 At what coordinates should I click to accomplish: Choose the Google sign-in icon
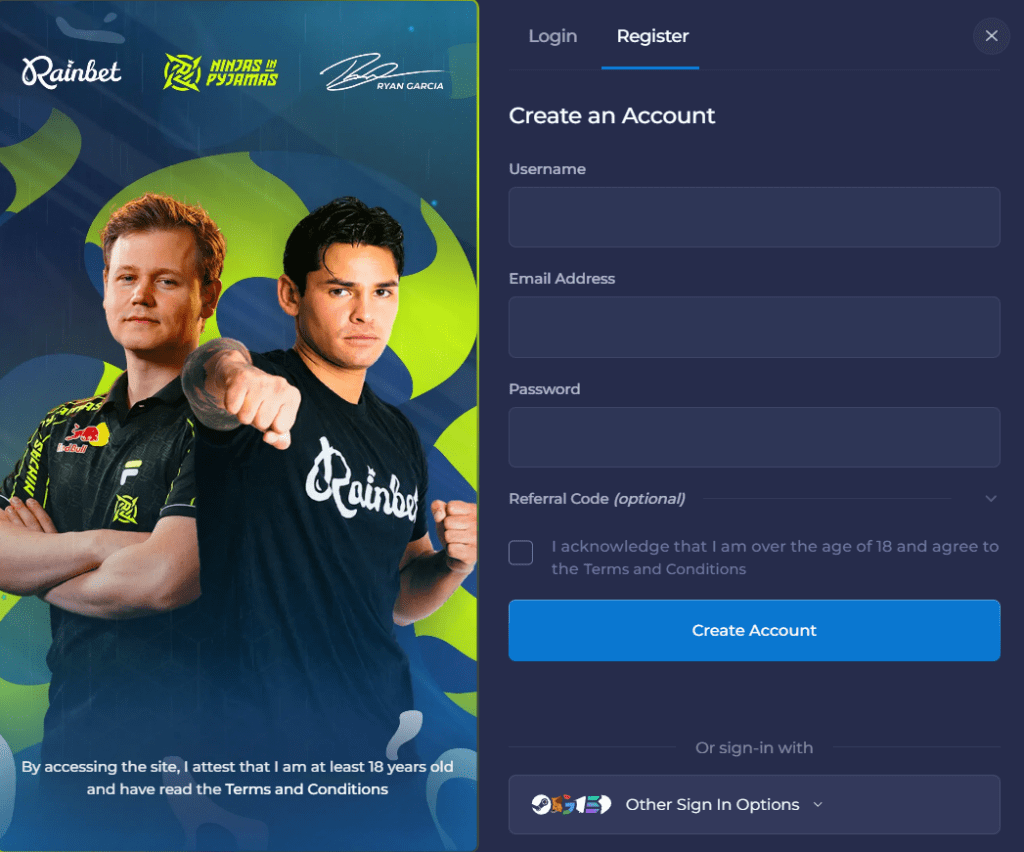[568, 804]
